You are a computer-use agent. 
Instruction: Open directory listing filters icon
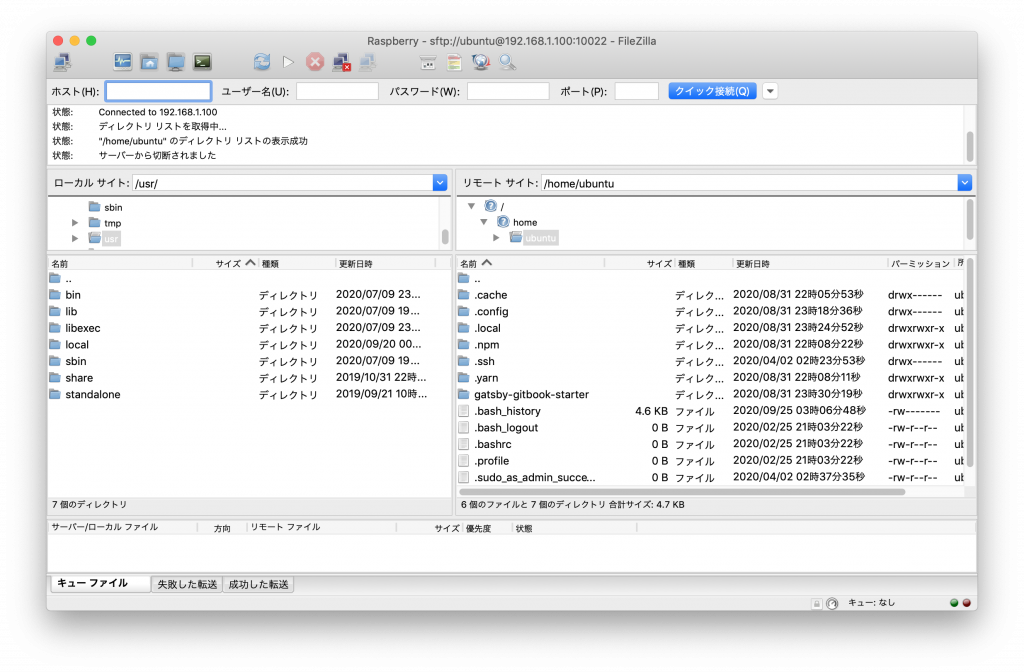pos(428,62)
